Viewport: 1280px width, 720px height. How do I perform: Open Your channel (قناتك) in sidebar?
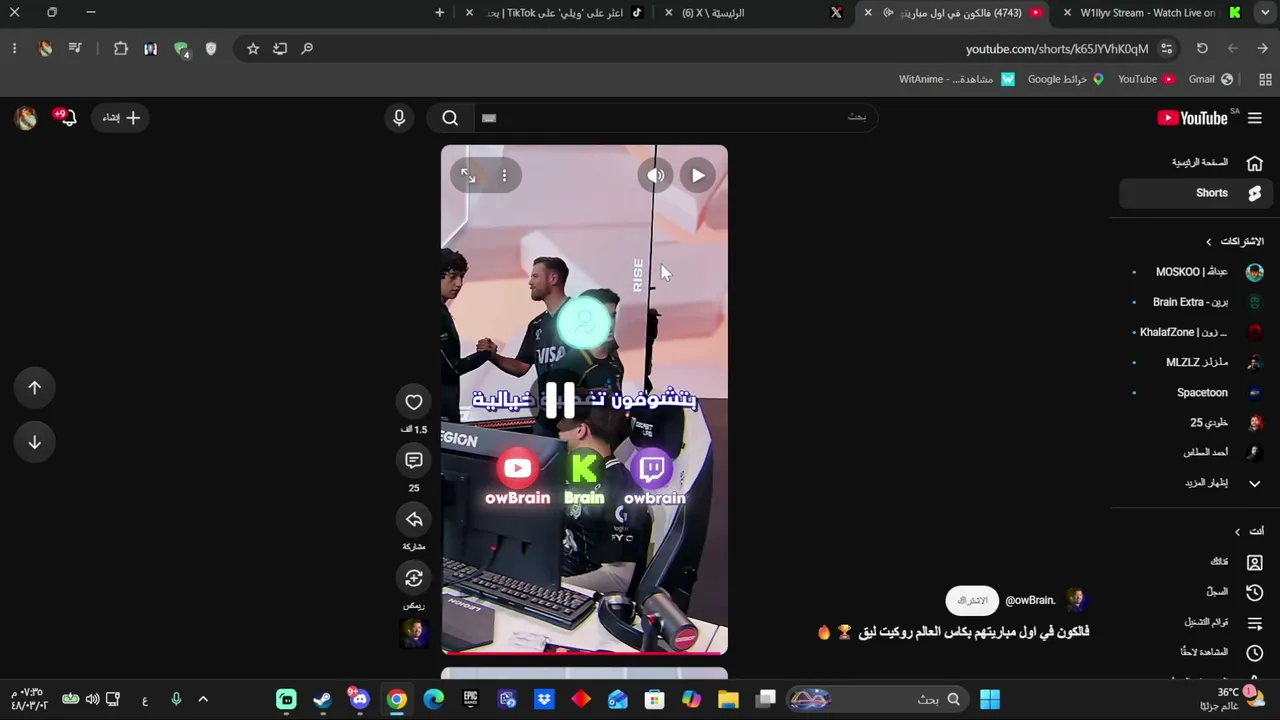click(1194, 563)
